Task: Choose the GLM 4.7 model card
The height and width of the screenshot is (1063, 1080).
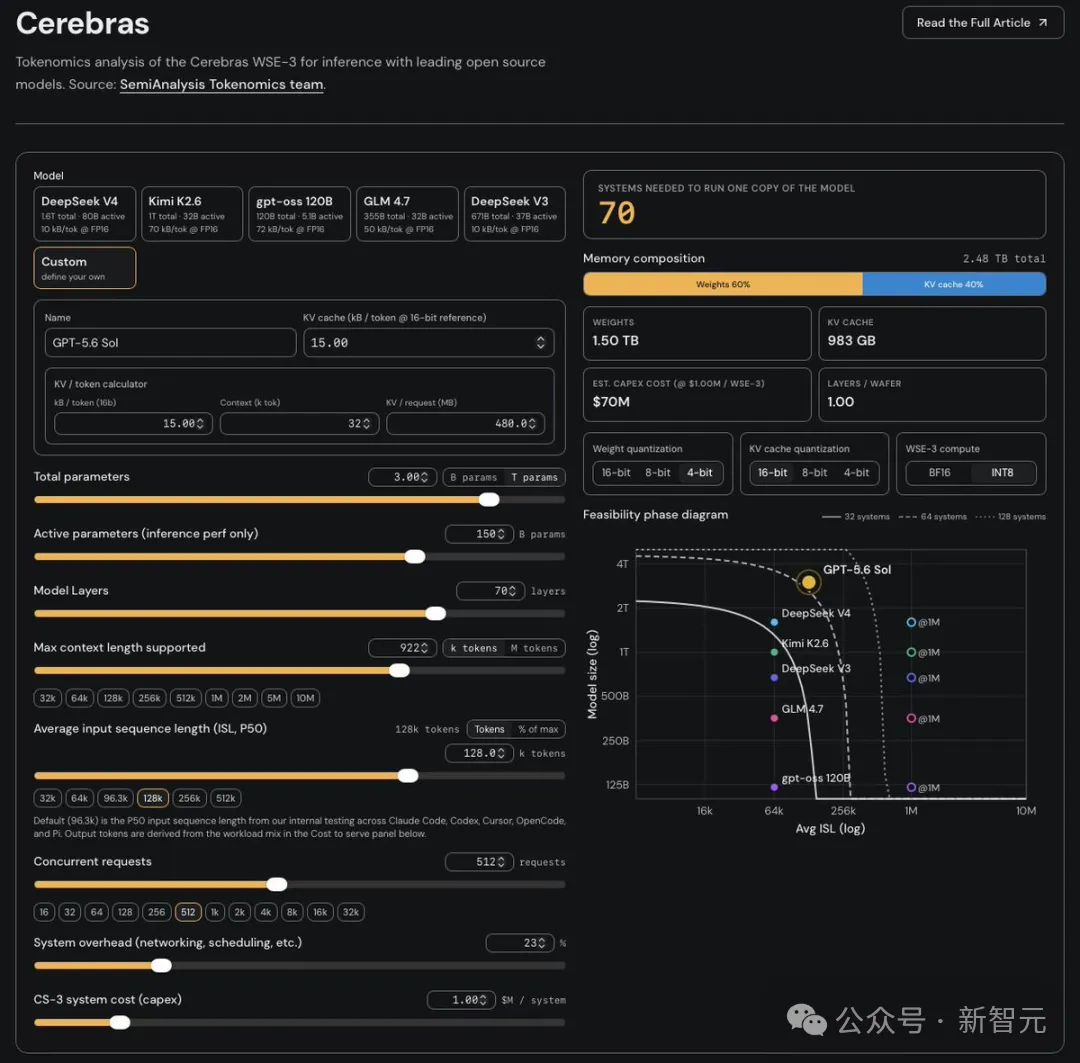Action: tap(407, 214)
